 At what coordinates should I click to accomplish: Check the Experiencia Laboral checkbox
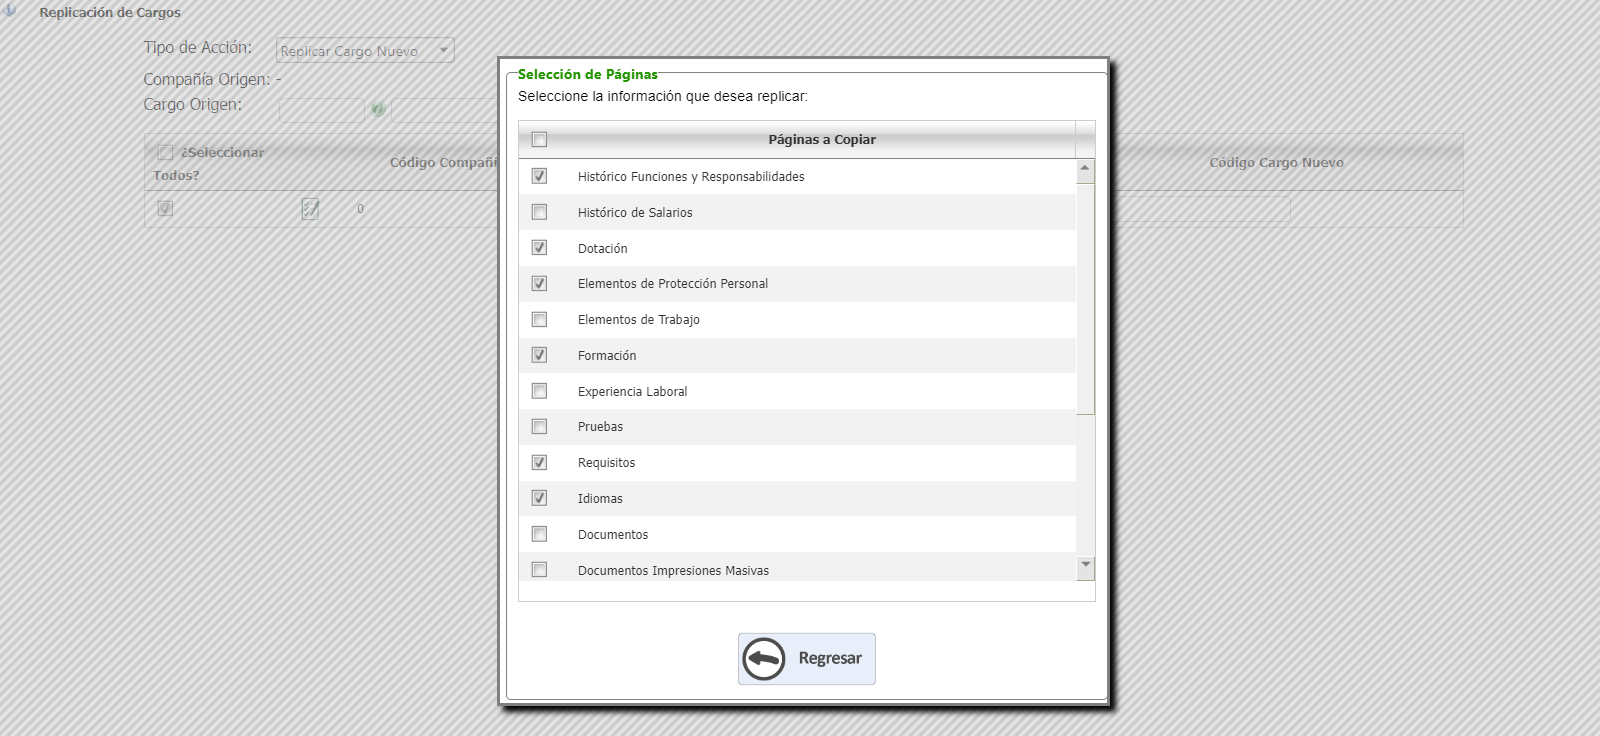point(540,391)
